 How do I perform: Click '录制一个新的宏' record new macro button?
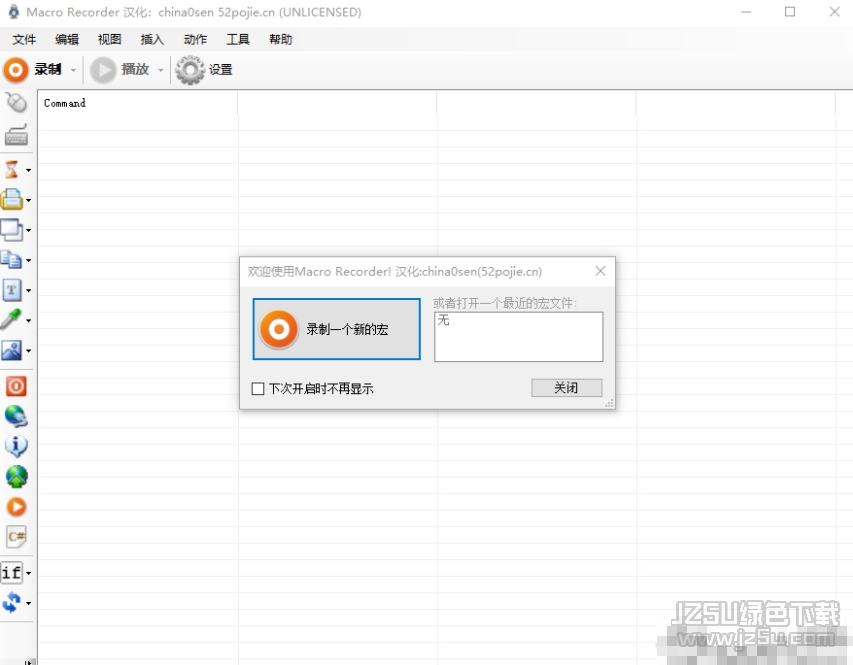point(336,329)
